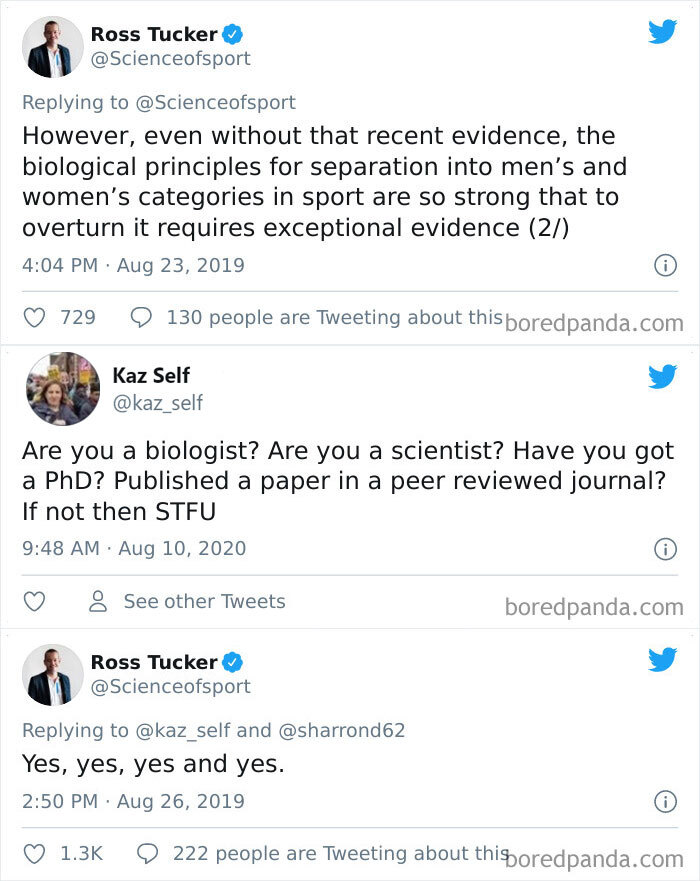Tap the heart icon on Kaz Self's tweet
700x881 pixels.
click(x=34, y=600)
